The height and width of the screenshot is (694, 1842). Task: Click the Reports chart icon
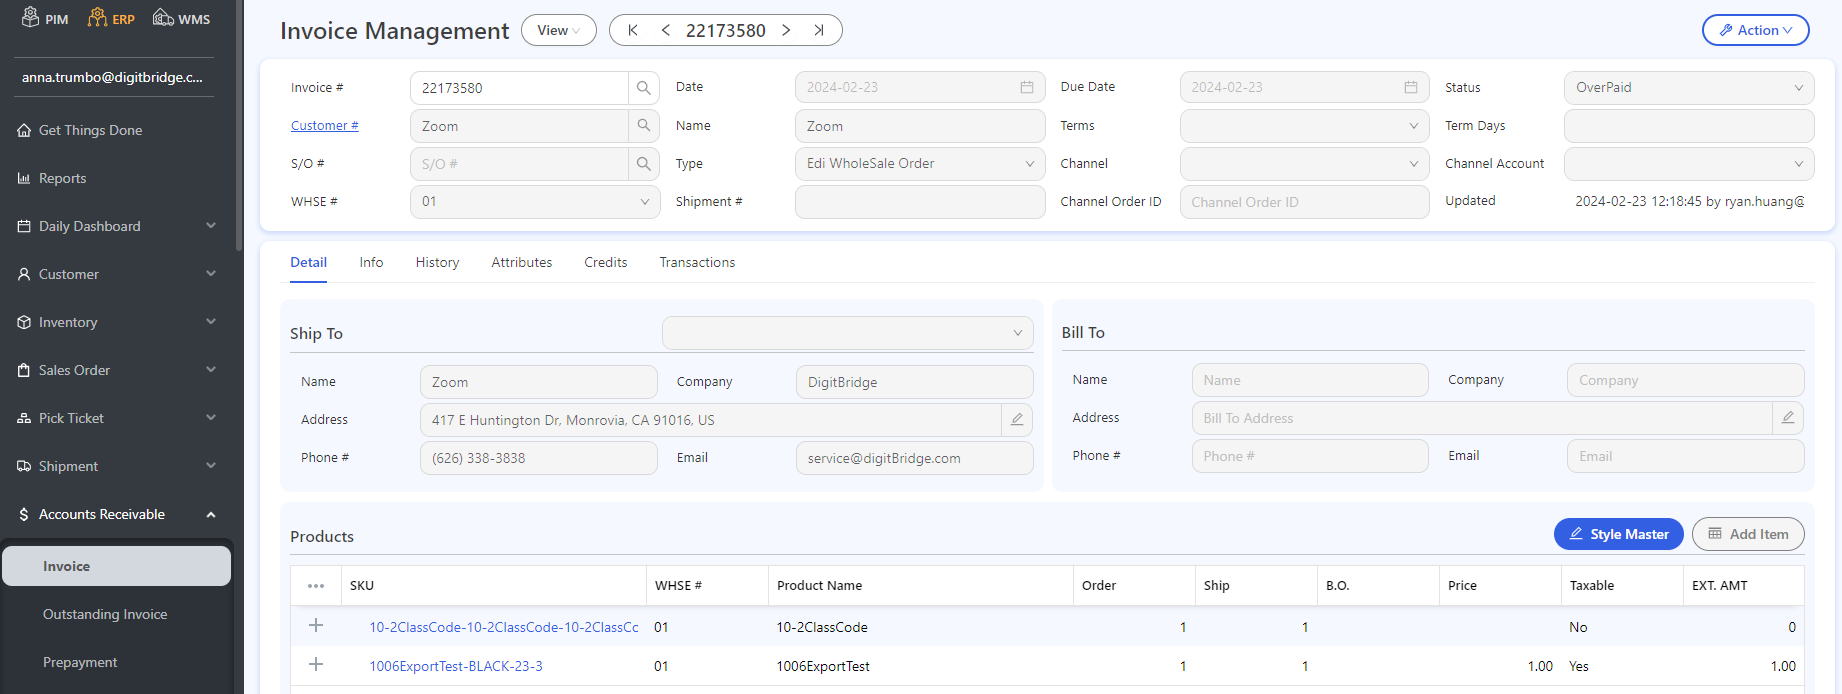24,178
